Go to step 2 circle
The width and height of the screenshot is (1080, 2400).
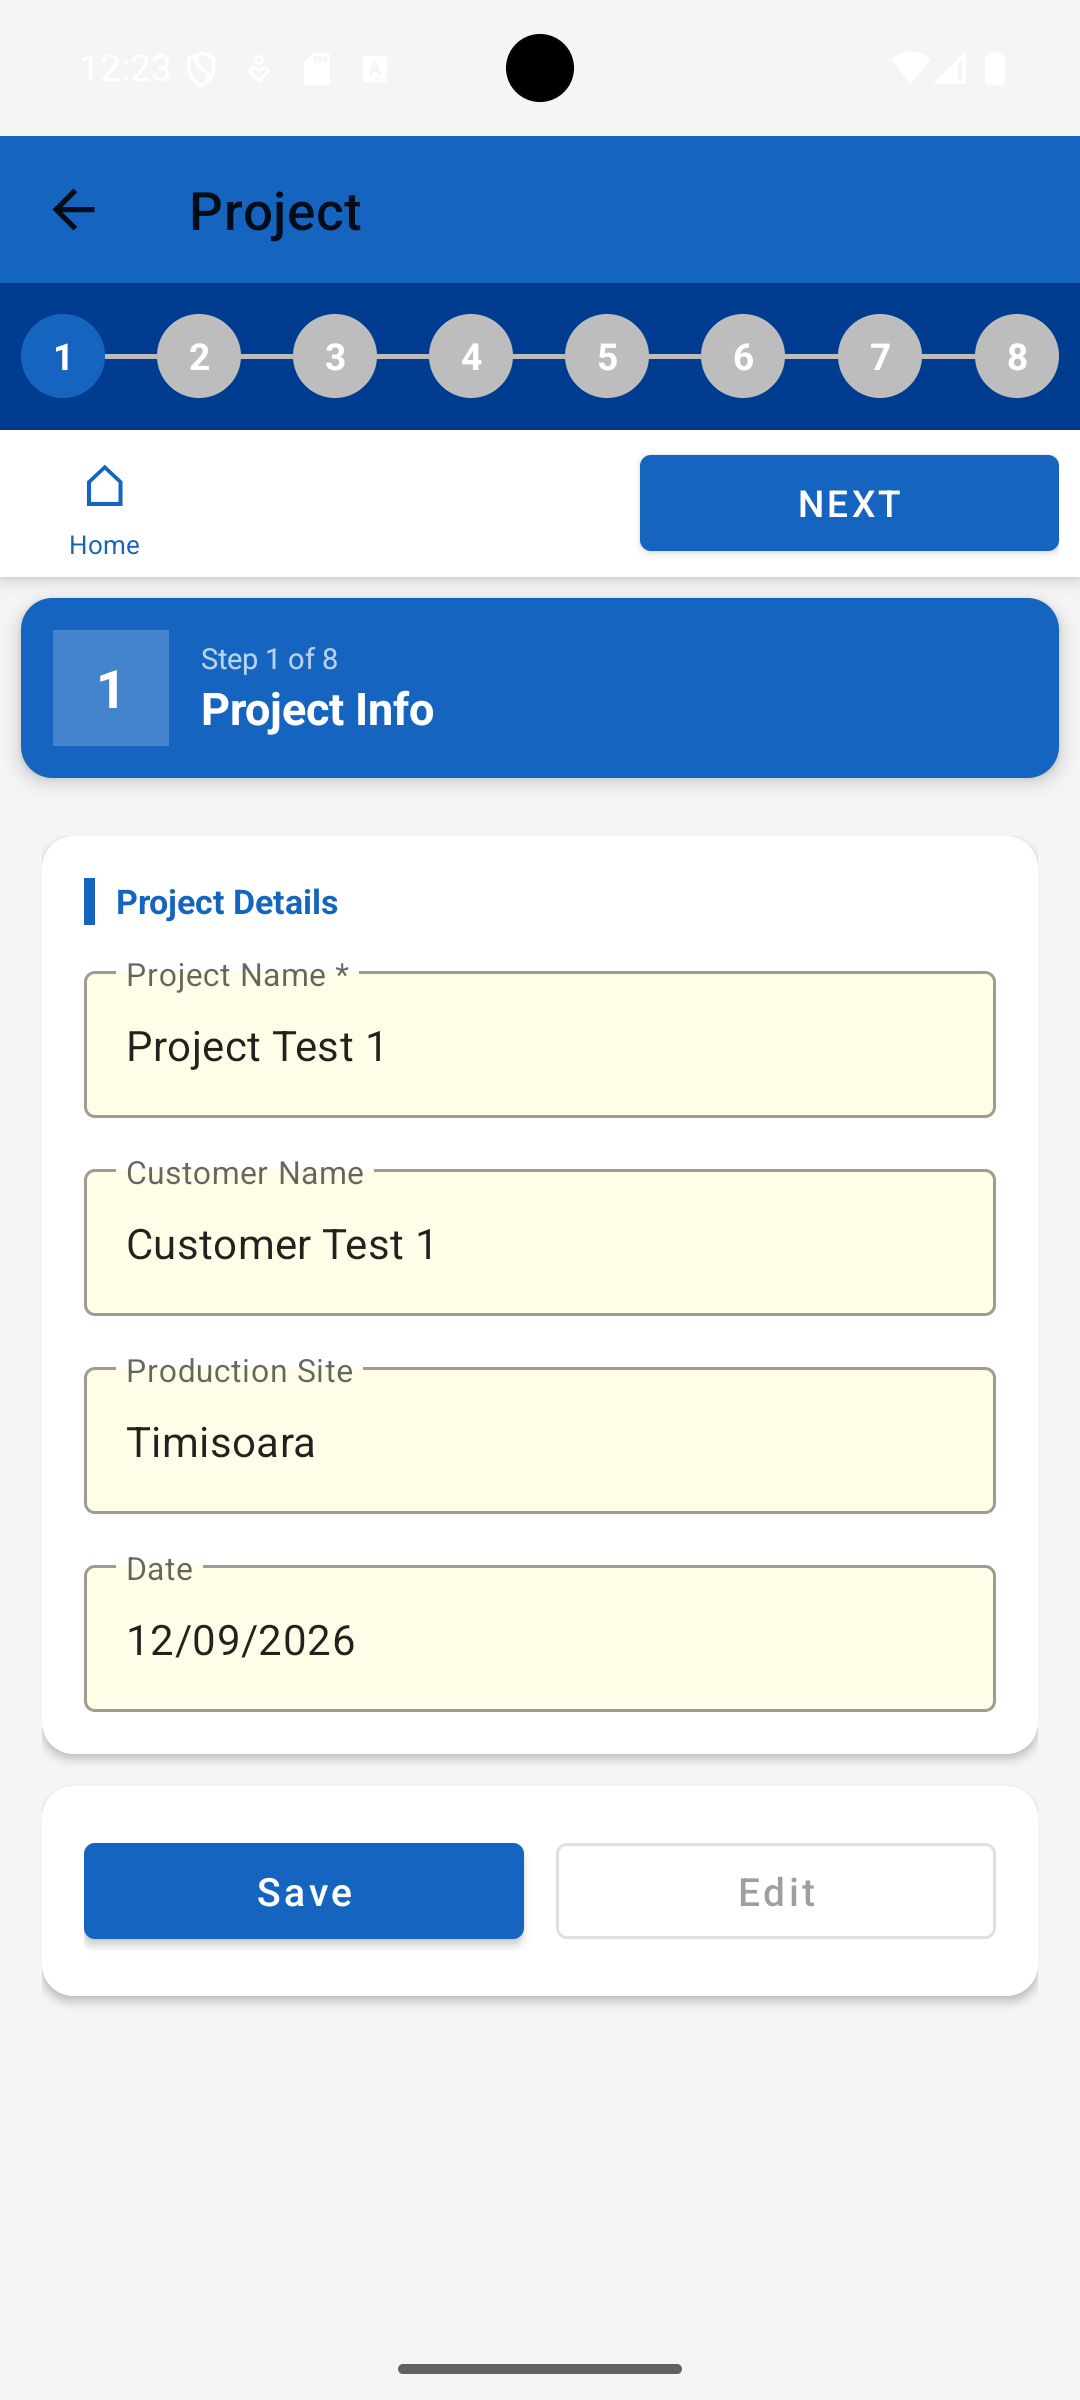[199, 356]
